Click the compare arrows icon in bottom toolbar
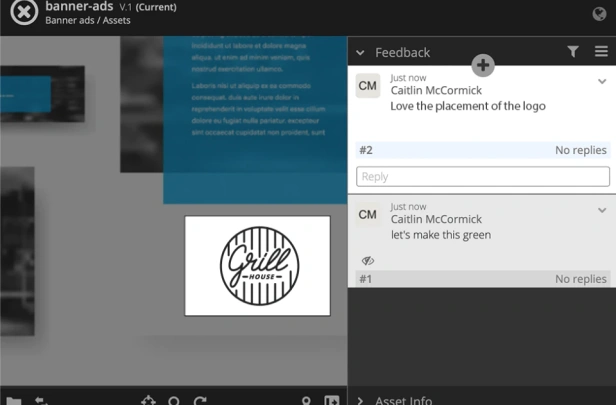Viewport: 616px width, 405px height. (41, 401)
